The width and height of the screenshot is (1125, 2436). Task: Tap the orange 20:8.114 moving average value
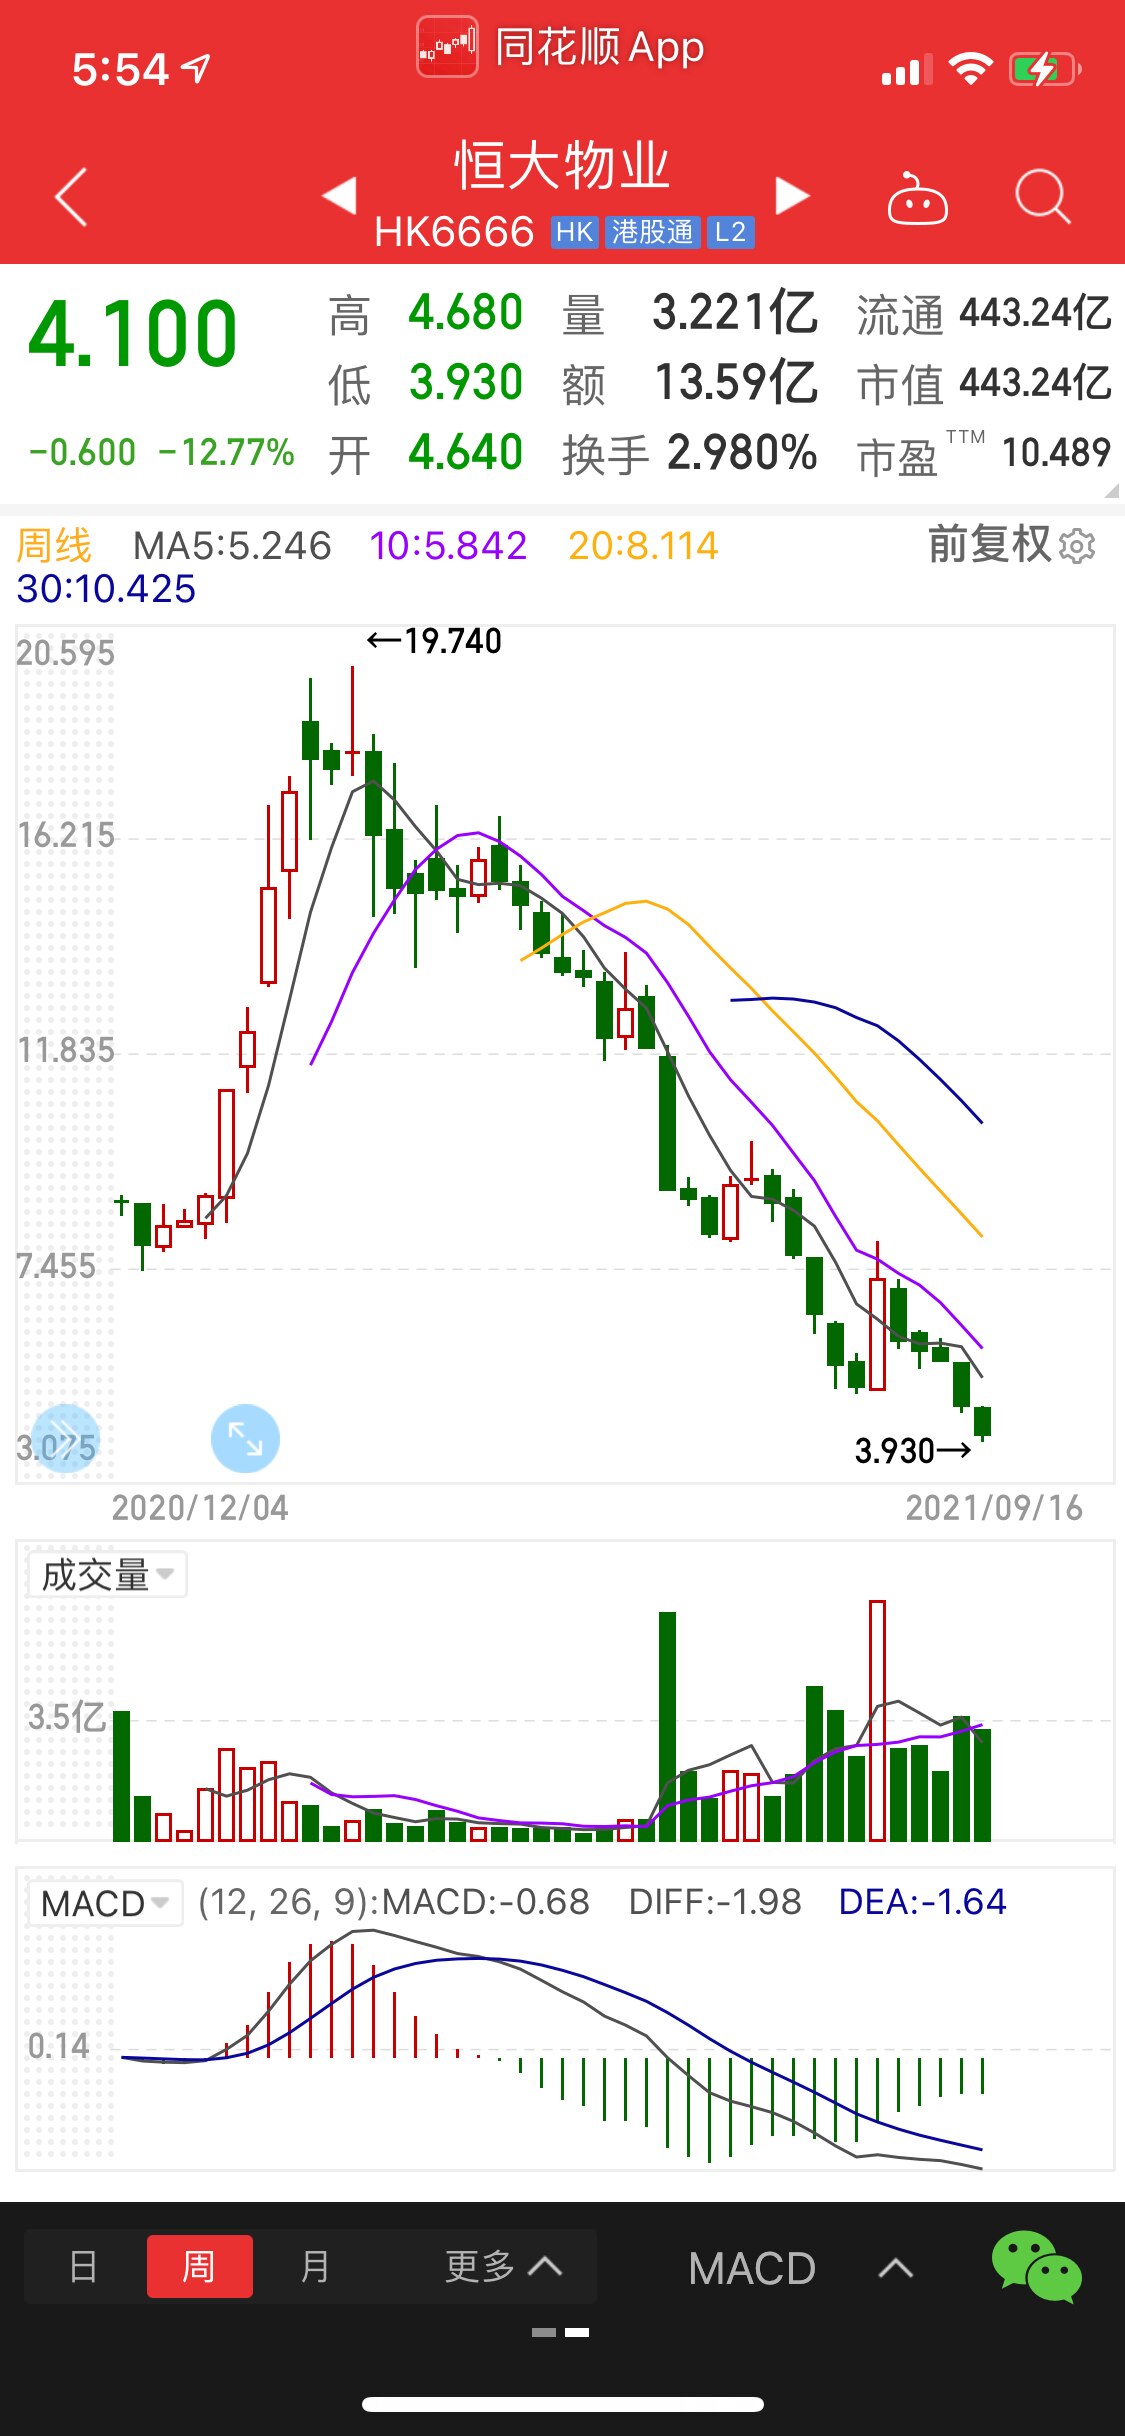click(643, 546)
